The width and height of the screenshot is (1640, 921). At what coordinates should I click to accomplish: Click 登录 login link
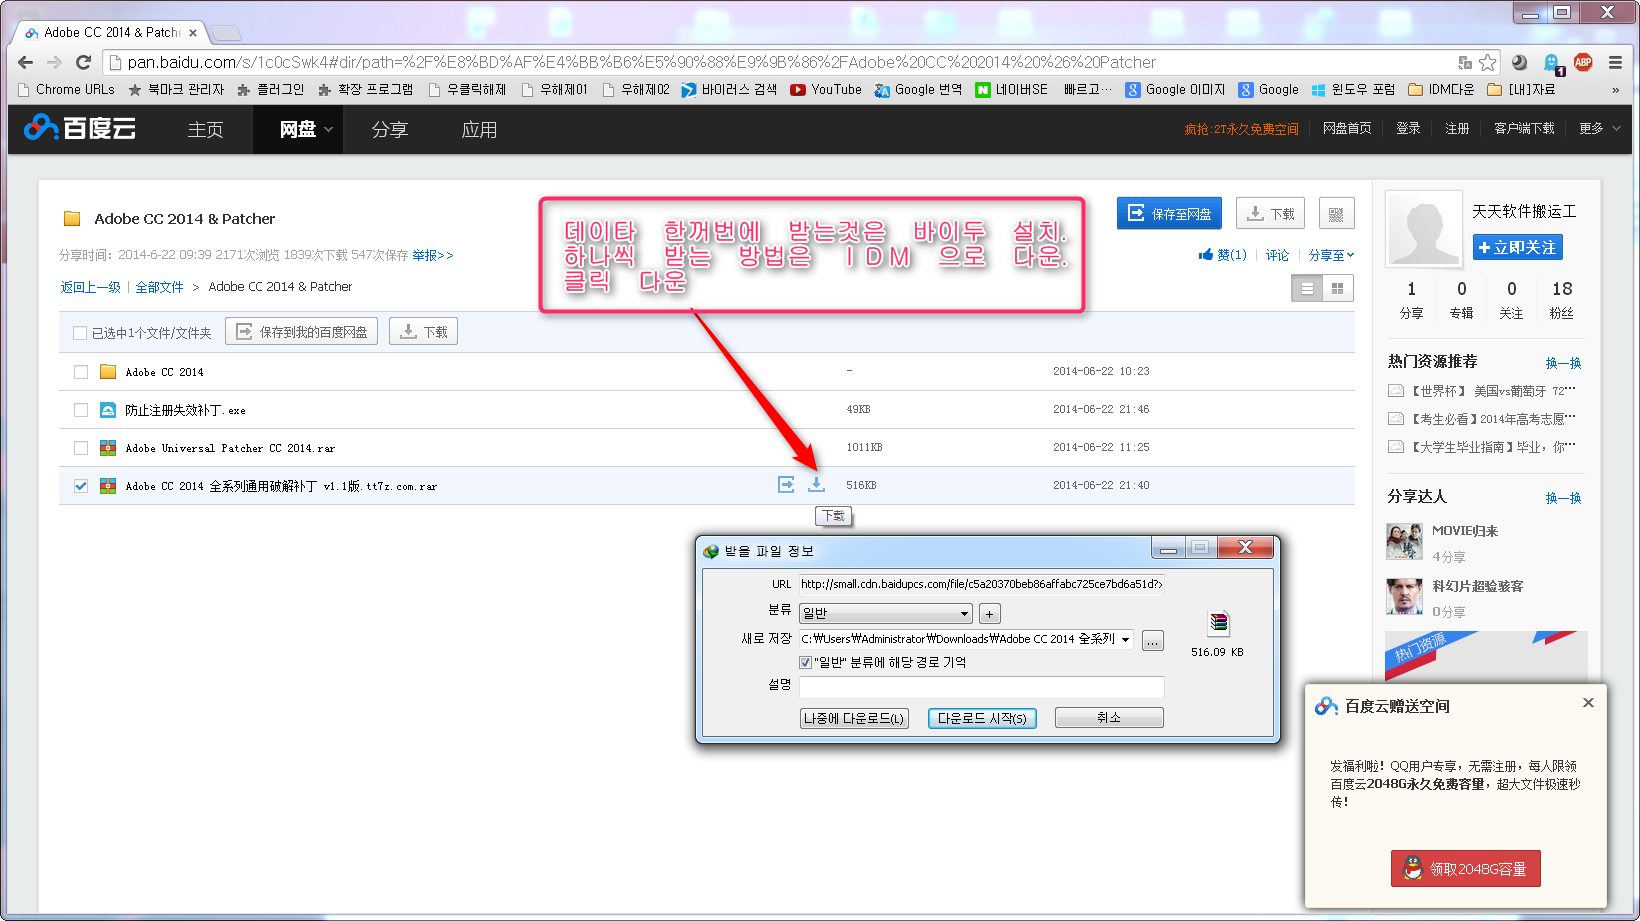point(1408,128)
